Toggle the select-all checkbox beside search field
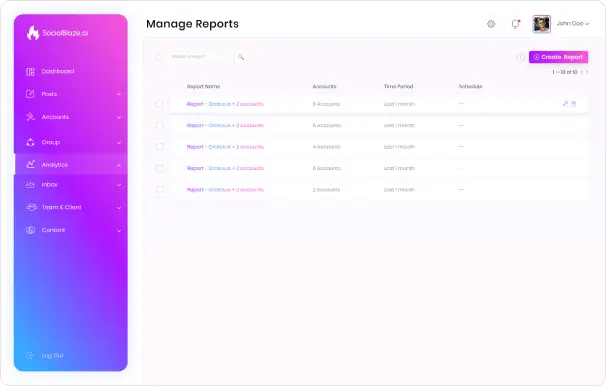The image size is (606, 386). [x=159, y=57]
